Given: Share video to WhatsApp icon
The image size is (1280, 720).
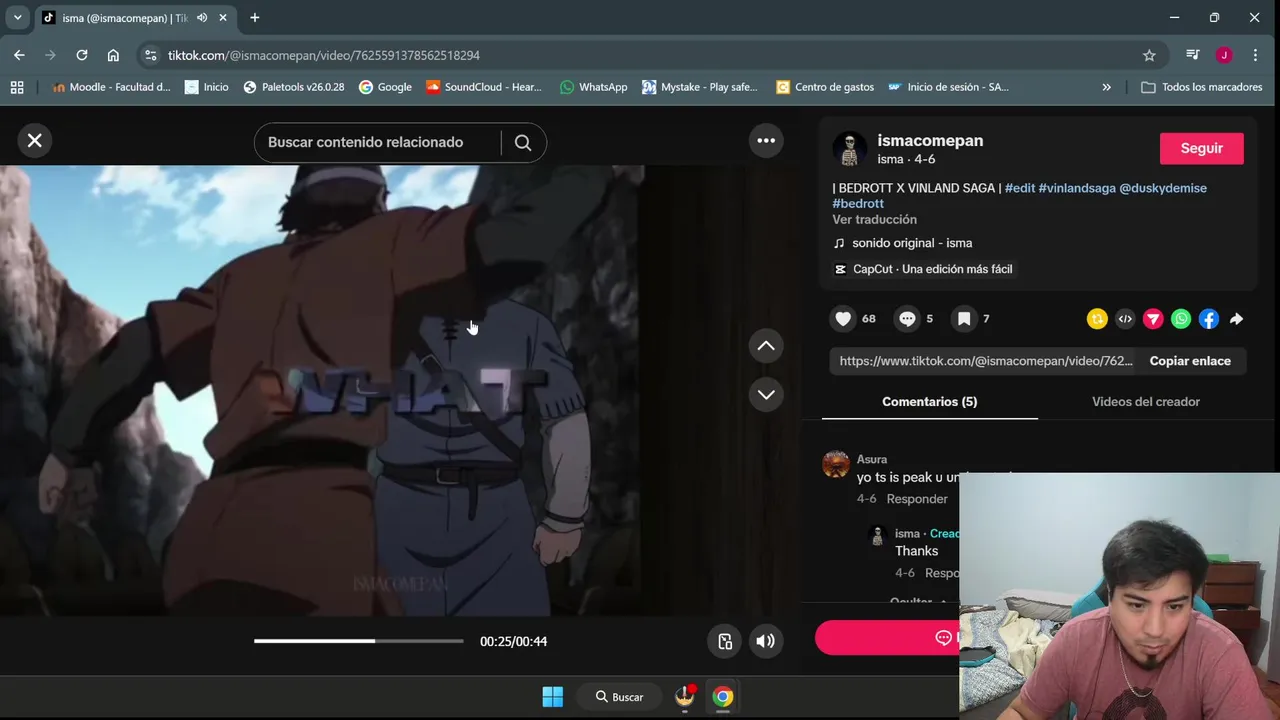Looking at the screenshot, I should [x=1181, y=319].
